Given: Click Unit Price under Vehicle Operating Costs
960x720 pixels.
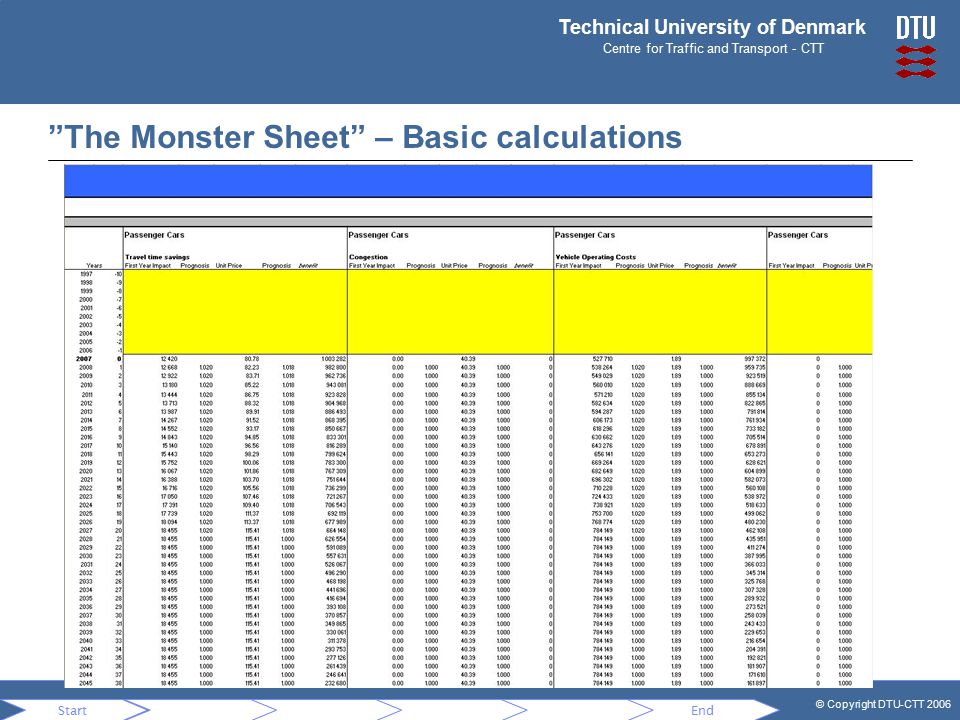Looking at the screenshot, I should pyautogui.click(x=661, y=266).
